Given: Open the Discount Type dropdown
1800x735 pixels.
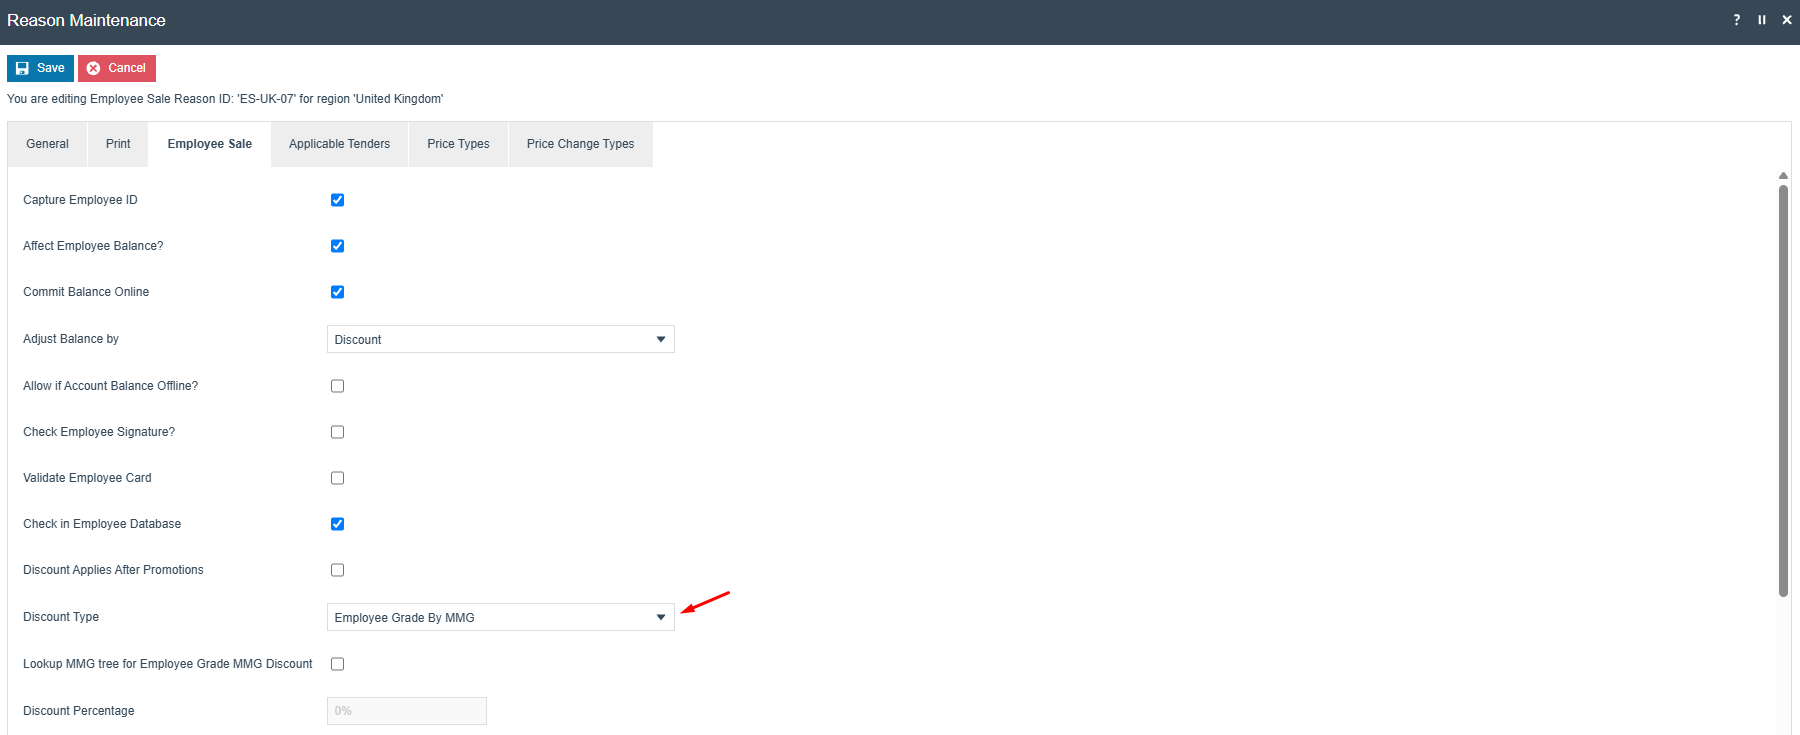Looking at the screenshot, I should pyautogui.click(x=501, y=617).
